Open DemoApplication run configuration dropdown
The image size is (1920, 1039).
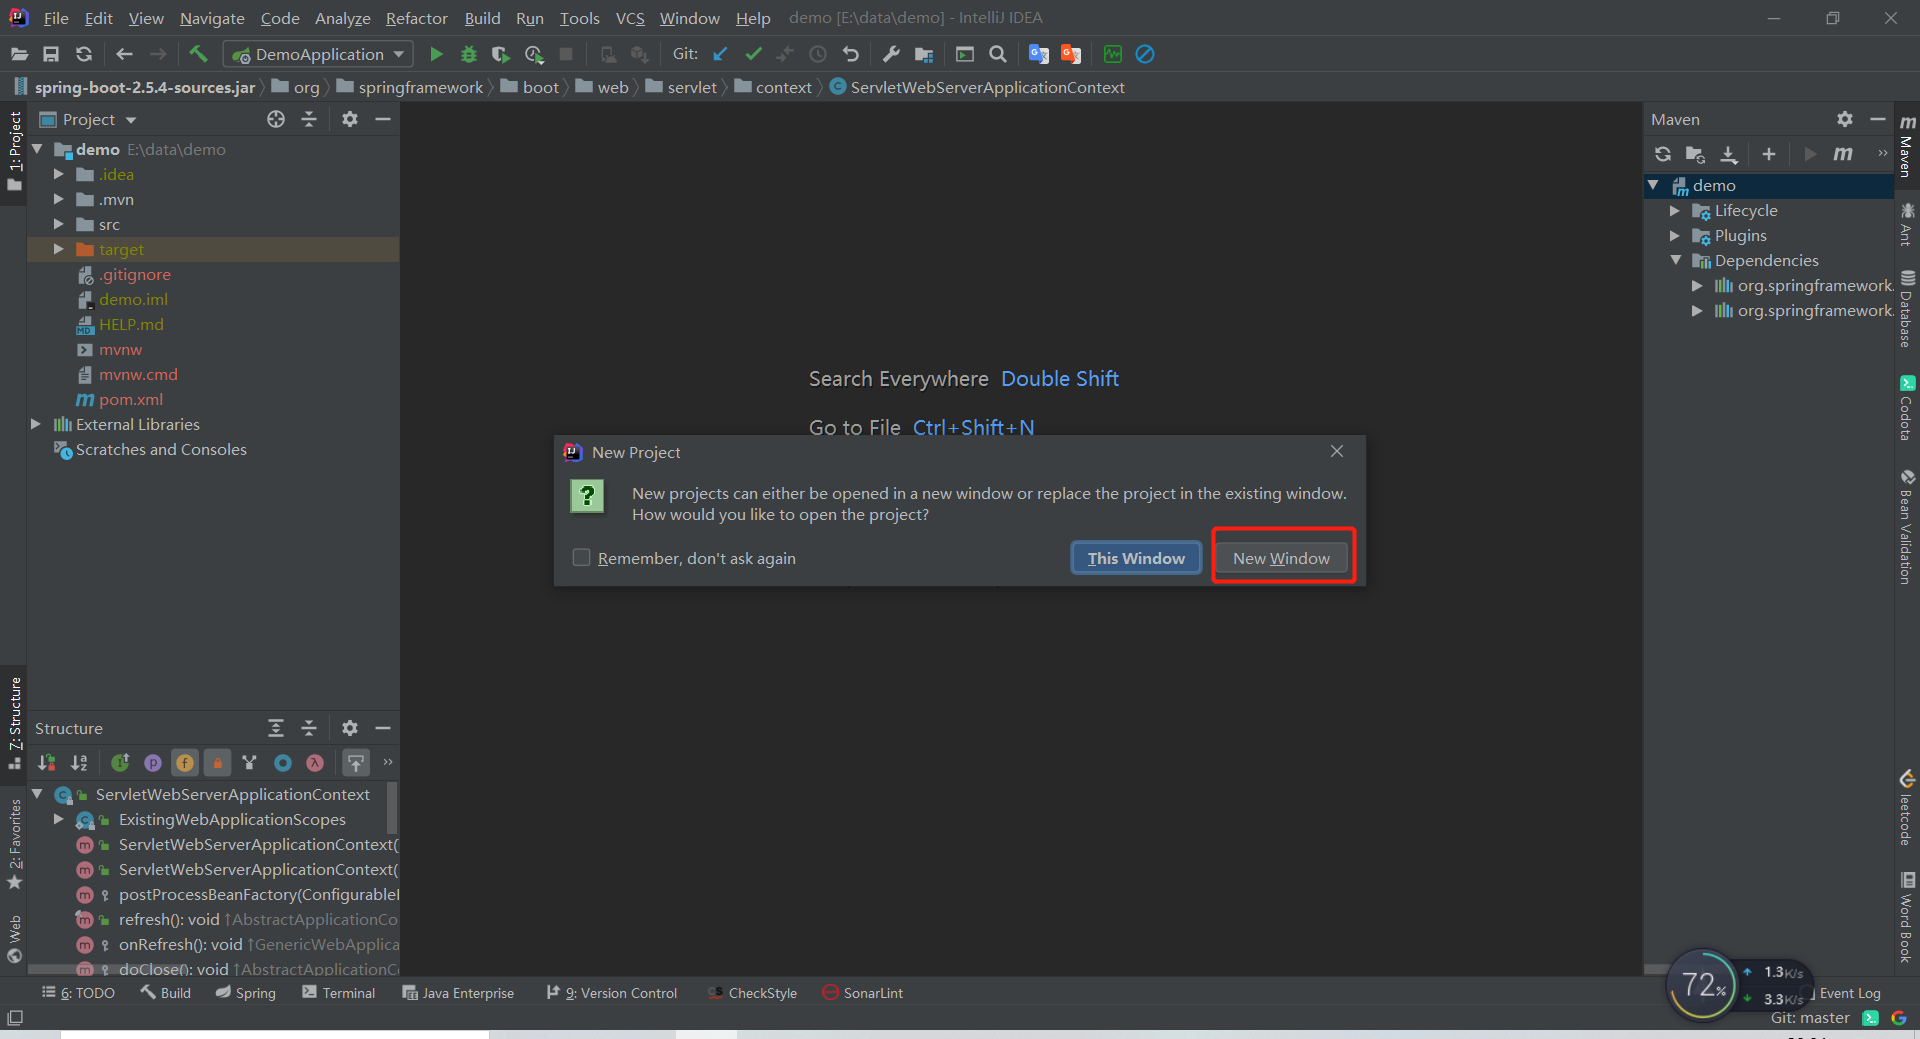pos(318,54)
